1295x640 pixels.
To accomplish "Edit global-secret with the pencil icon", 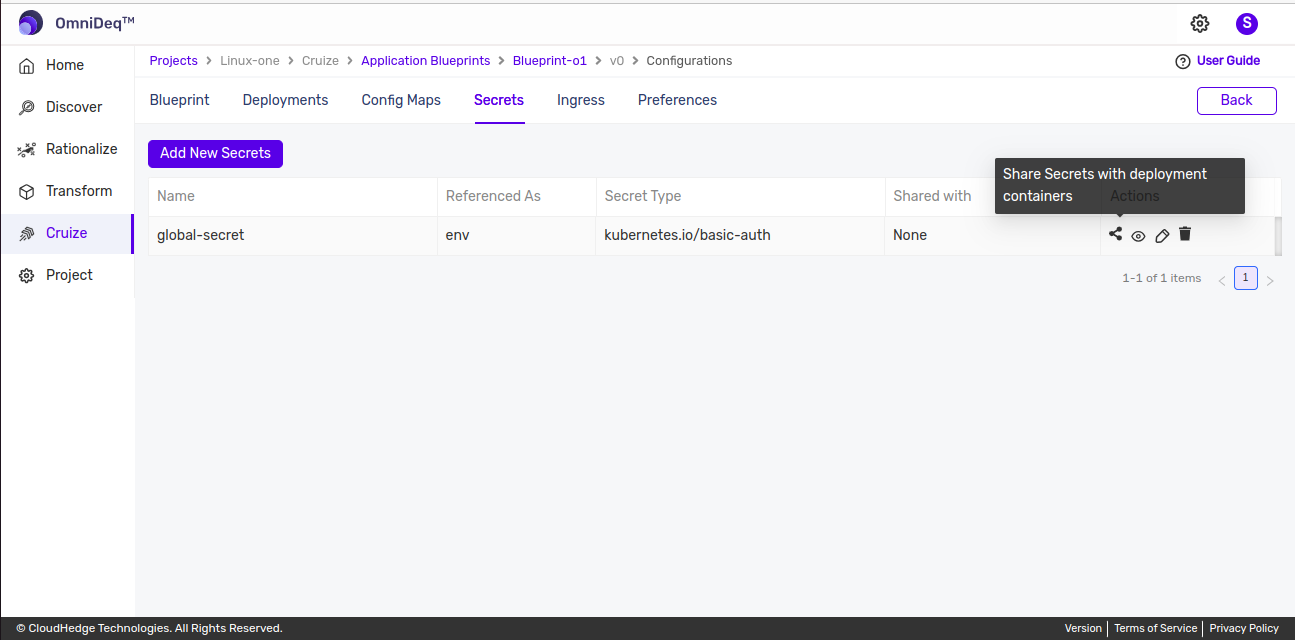I will click(1162, 236).
